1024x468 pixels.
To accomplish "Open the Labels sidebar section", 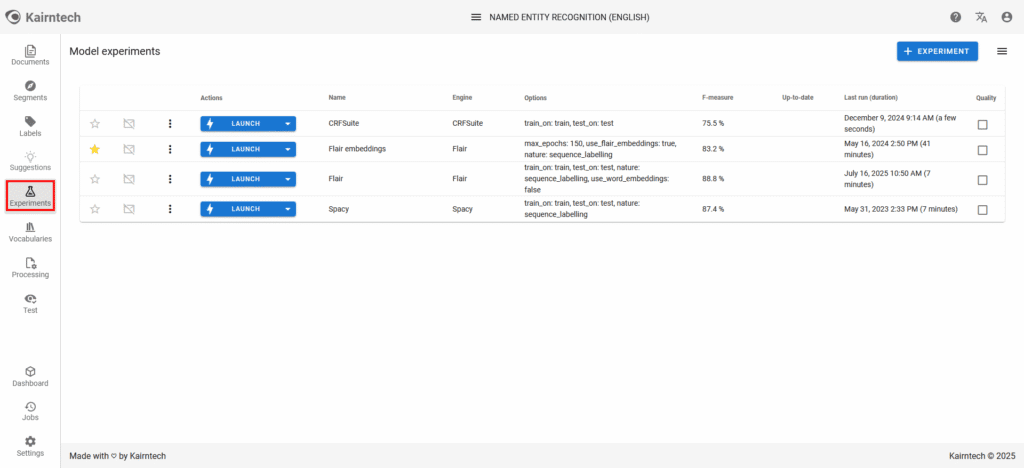I will click(30, 126).
